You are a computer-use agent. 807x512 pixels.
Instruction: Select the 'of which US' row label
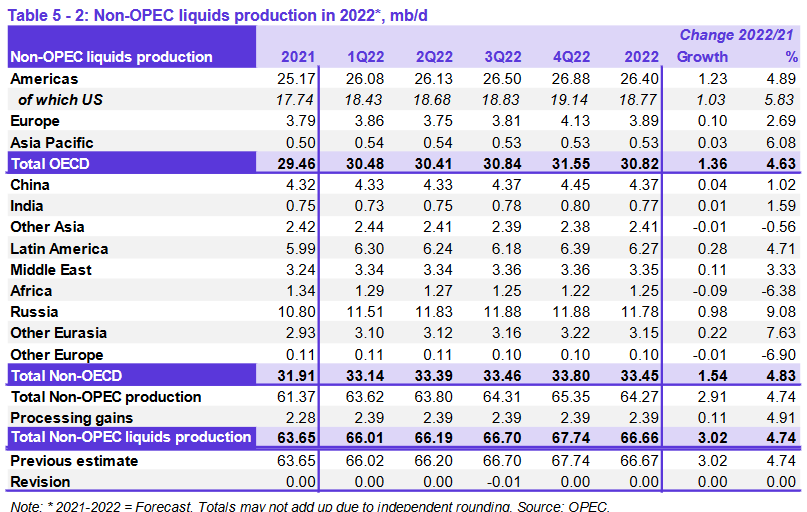tap(60, 99)
